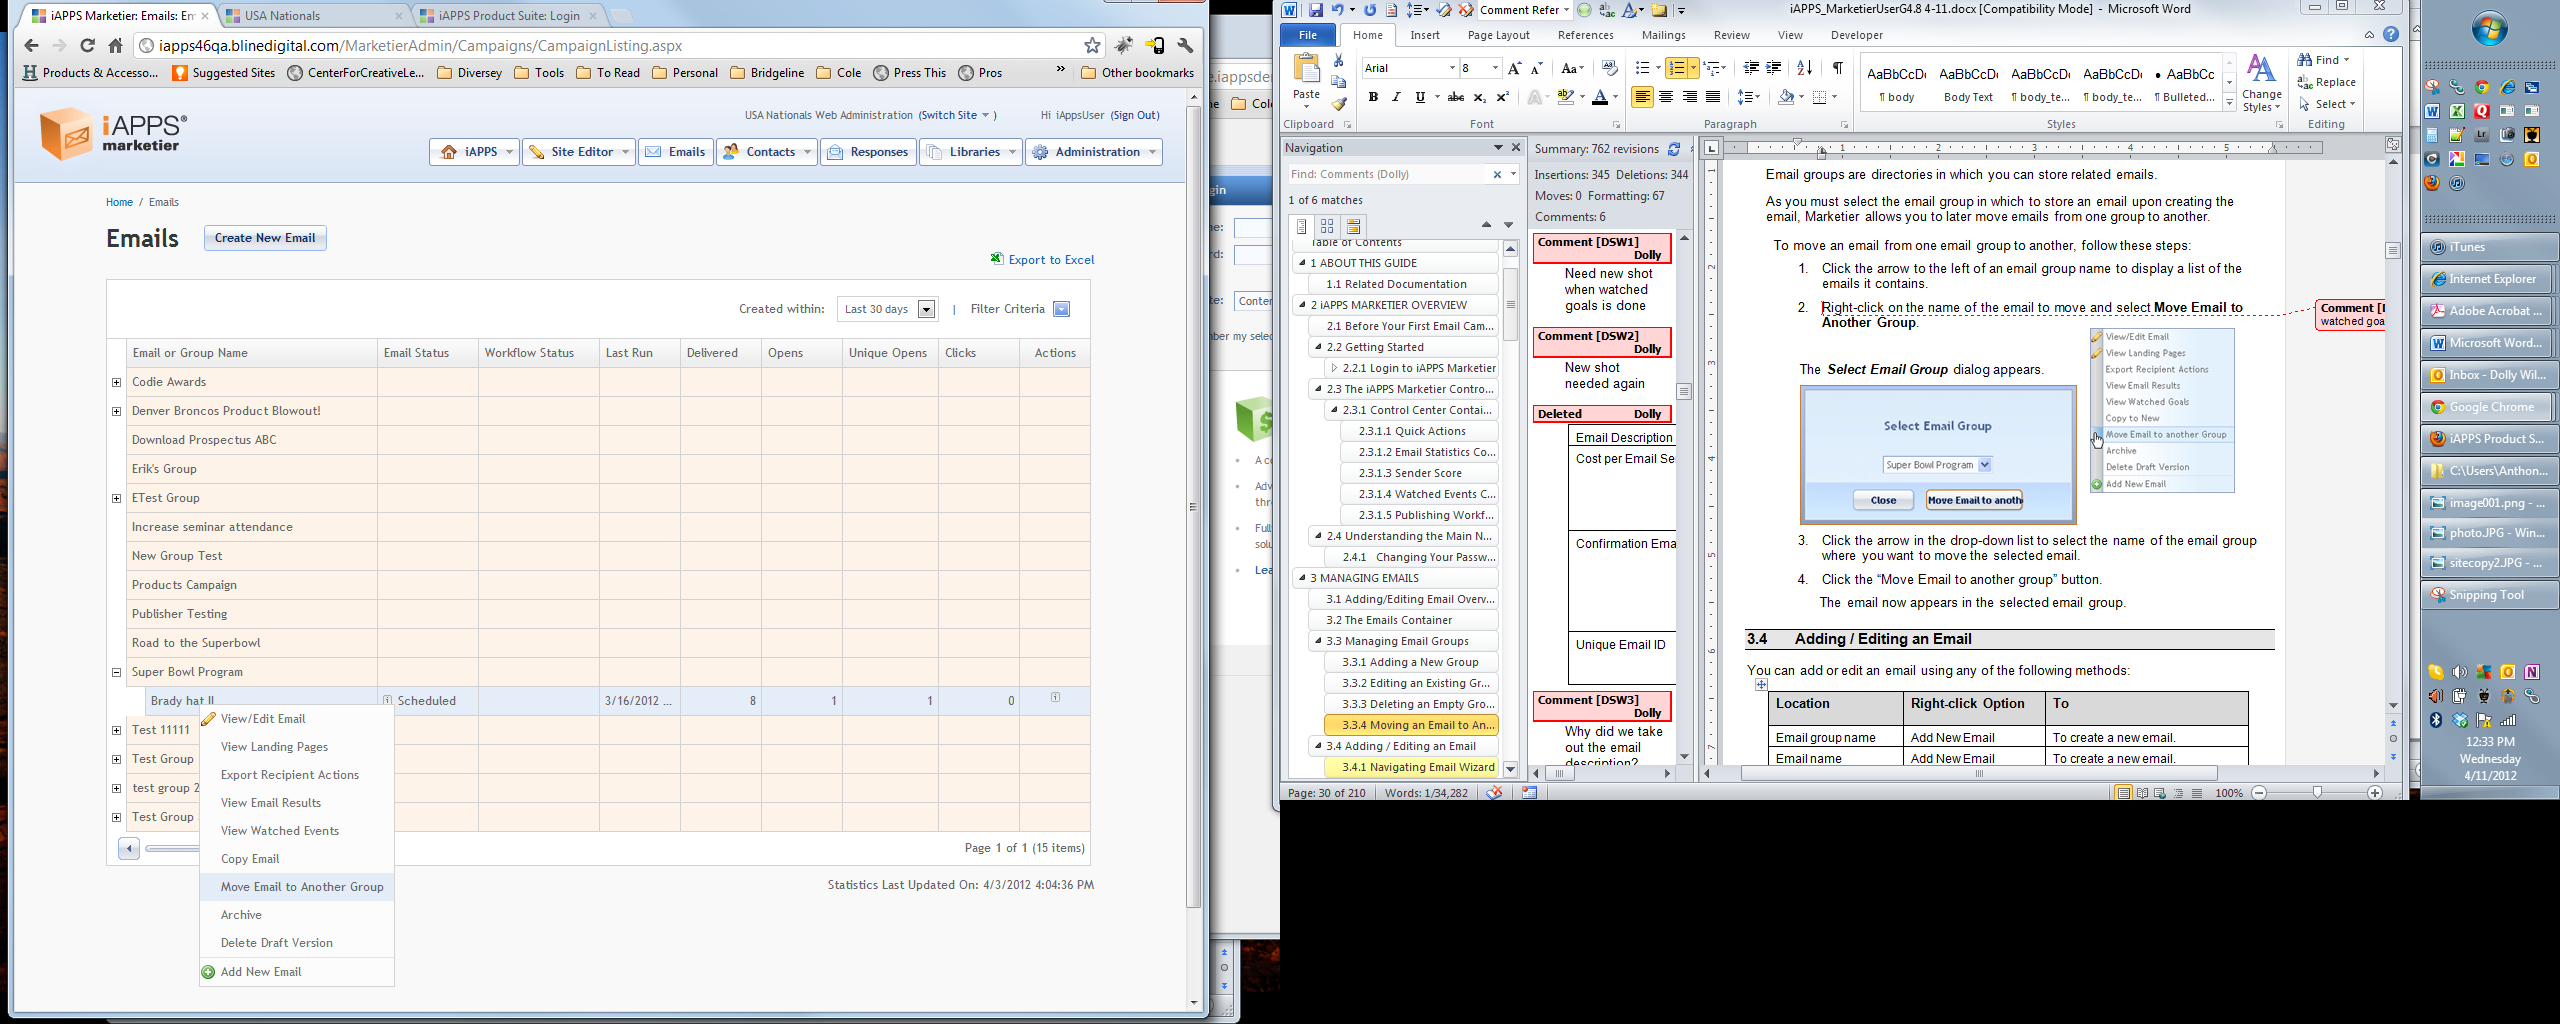
Task: Bookmark this page with the star icon
Action: click(1092, 45)
